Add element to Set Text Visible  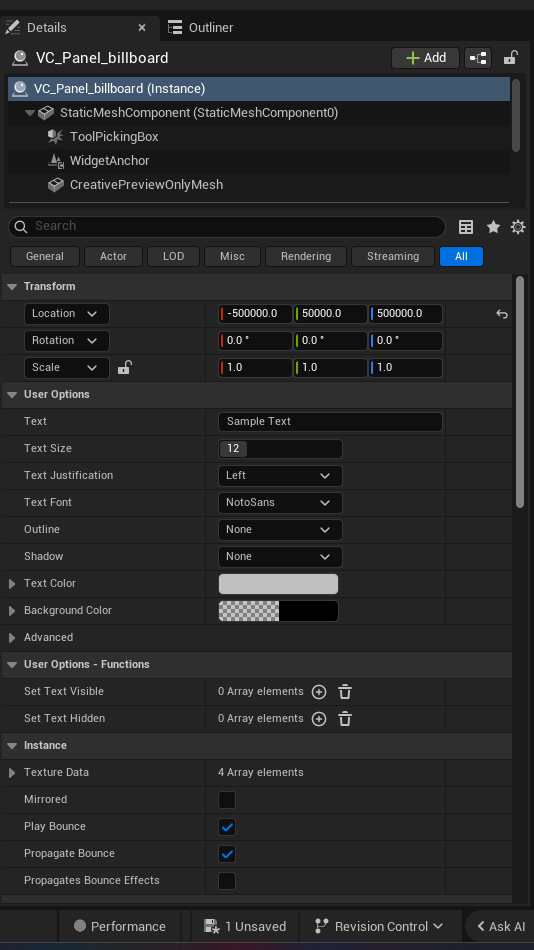point(319,692)
